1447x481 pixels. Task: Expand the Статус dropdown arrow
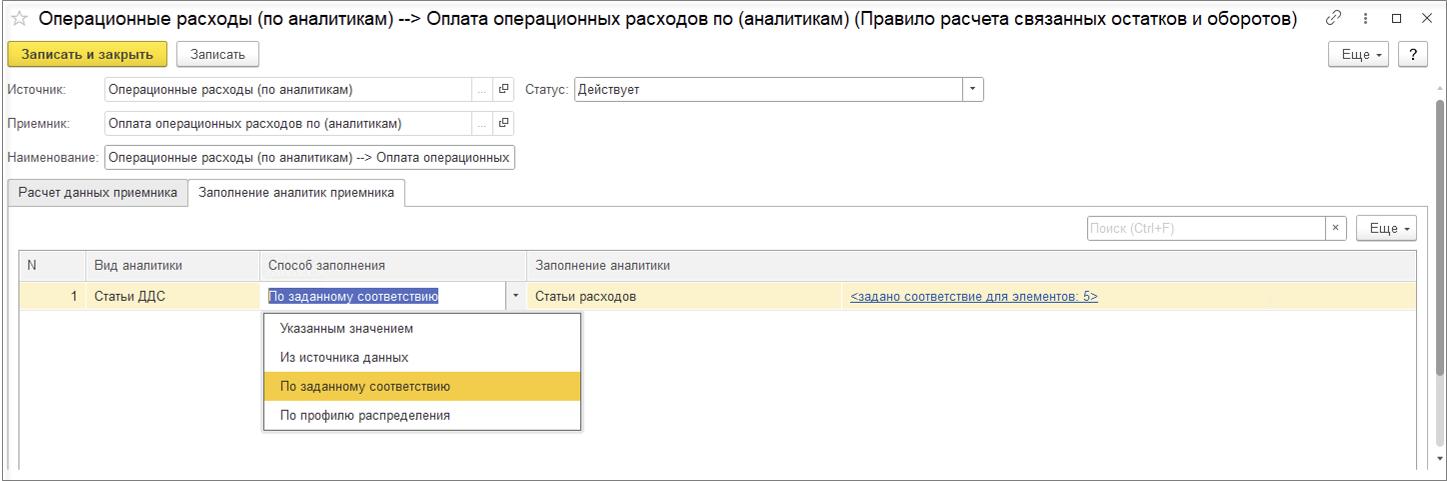973,90
